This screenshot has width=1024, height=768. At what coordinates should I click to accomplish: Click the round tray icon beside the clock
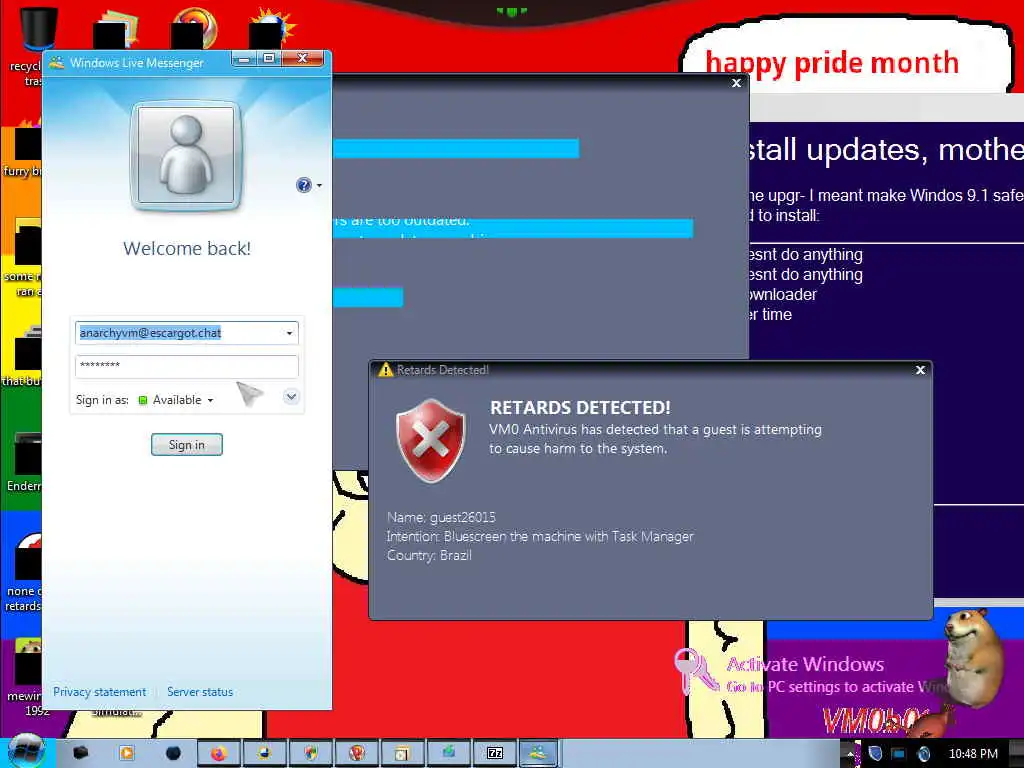coord(924,754)
